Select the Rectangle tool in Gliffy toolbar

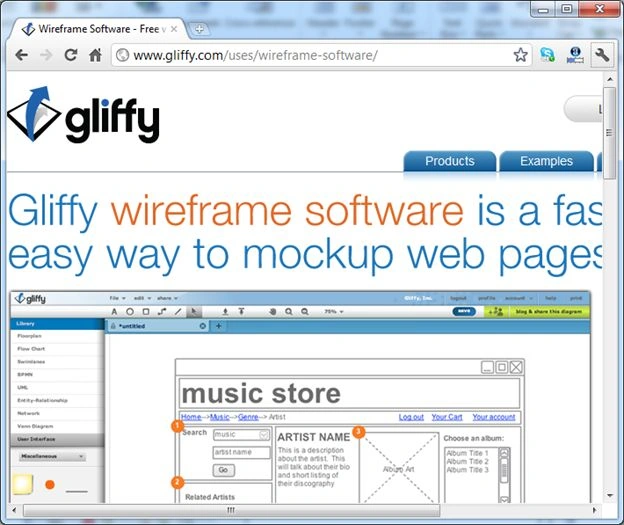146,312
